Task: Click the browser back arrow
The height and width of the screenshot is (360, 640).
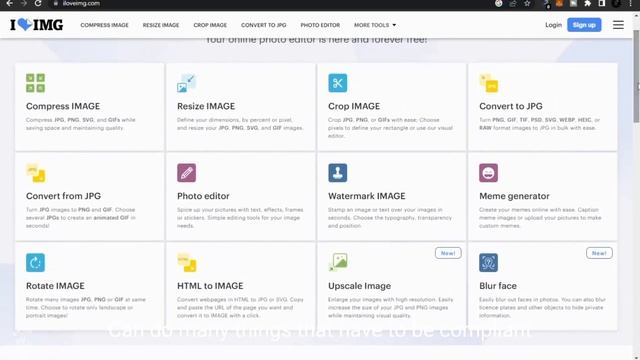Action: pos(9,3)
